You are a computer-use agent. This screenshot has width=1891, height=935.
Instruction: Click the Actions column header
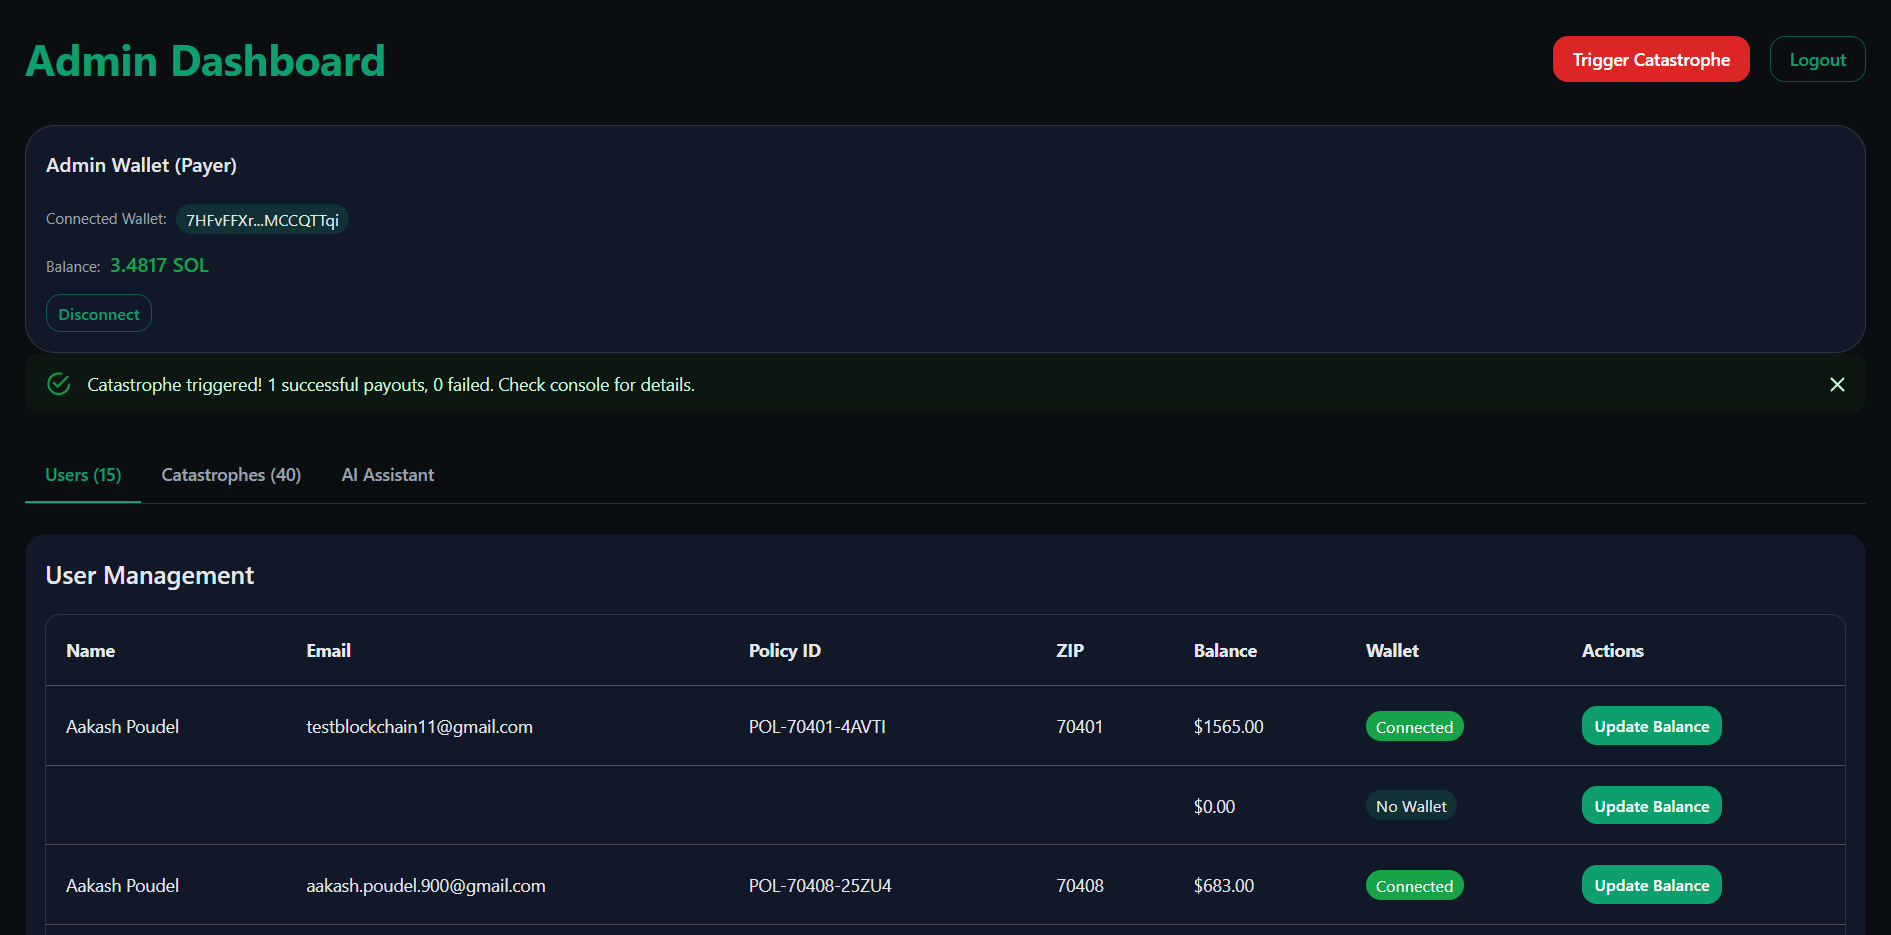(x=1612, y=651)
